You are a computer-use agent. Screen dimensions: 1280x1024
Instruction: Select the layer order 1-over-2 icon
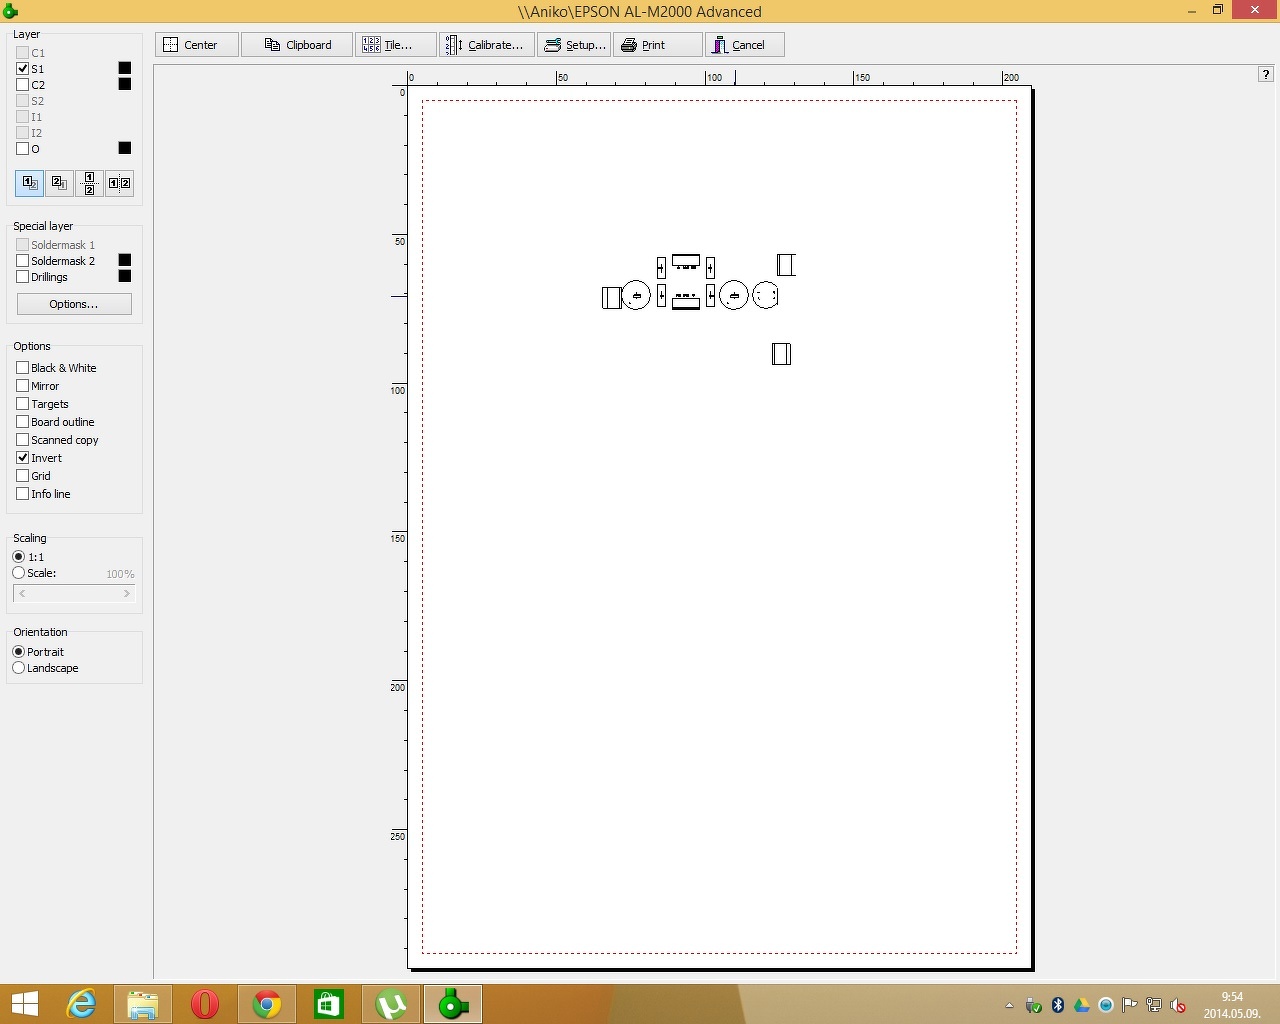(x=29, y=183)
